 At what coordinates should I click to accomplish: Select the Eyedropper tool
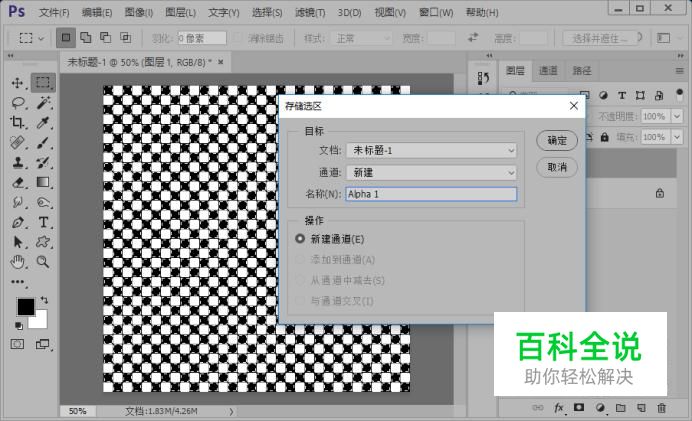(43, 122)
